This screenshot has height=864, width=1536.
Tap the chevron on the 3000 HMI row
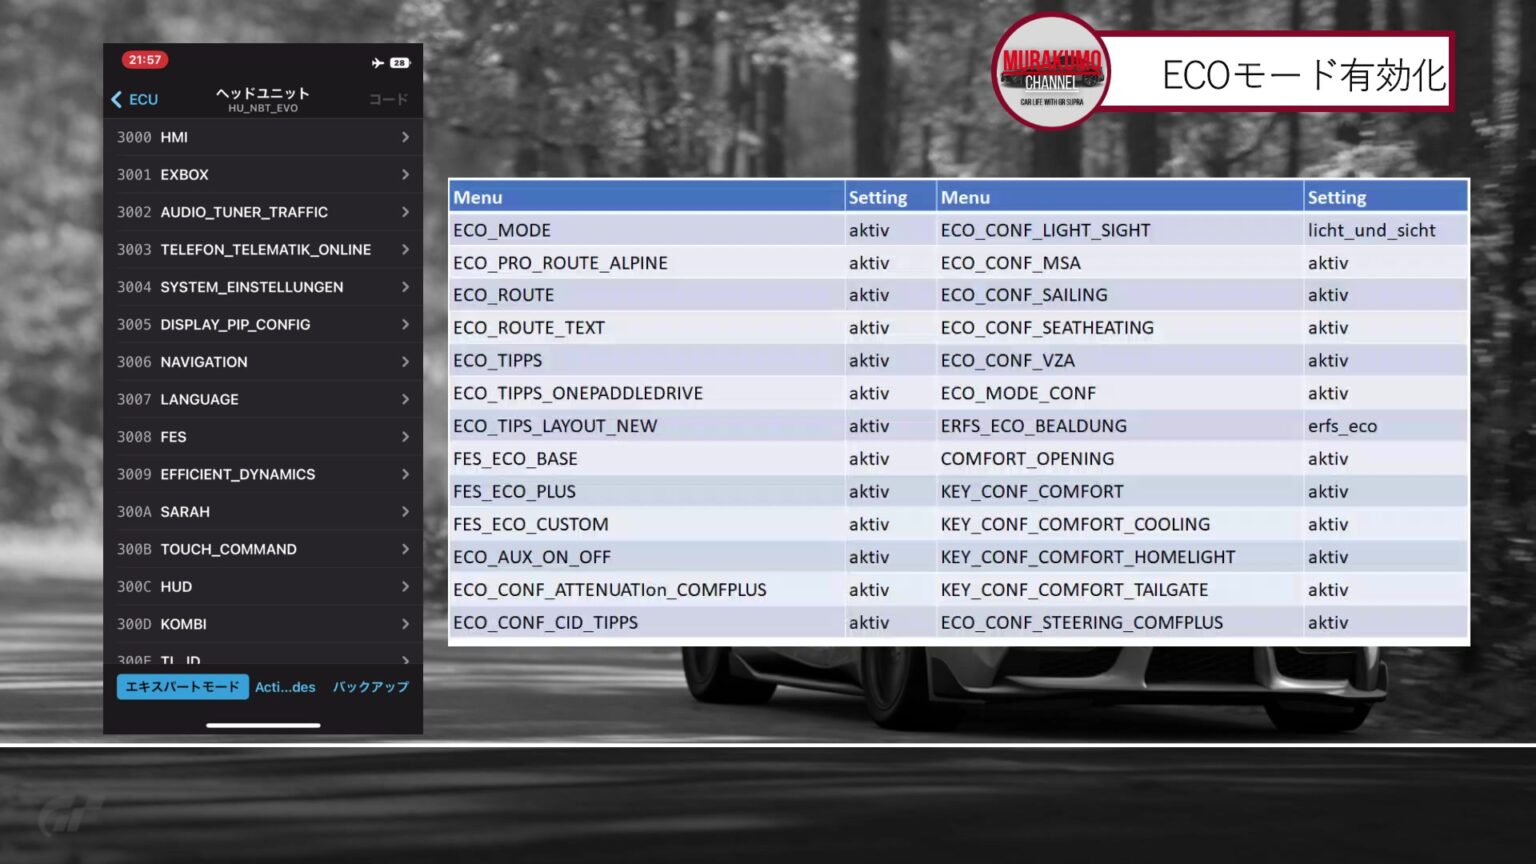tap(406, 137)
